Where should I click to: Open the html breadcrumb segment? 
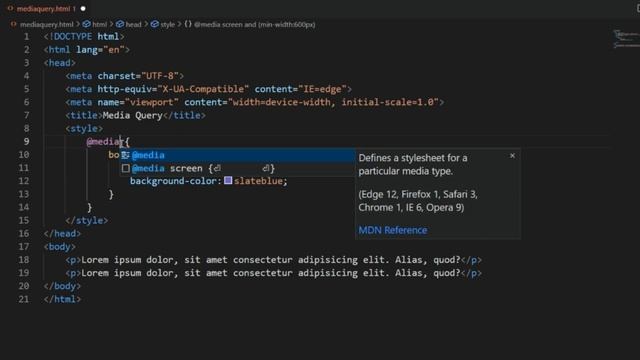(99, 24)
